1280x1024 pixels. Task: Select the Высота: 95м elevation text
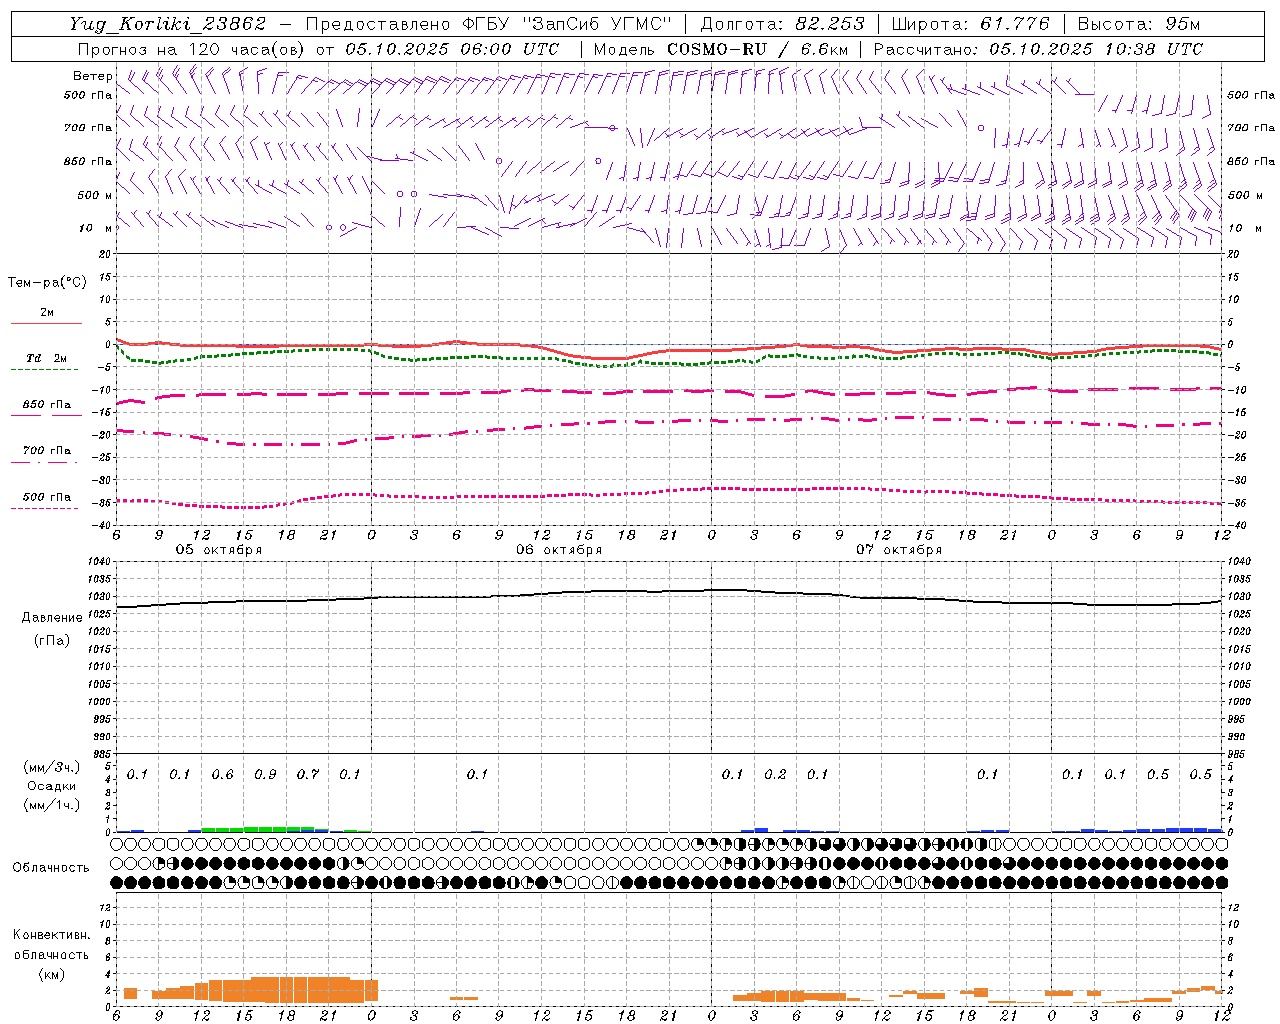click(1139, 24)
